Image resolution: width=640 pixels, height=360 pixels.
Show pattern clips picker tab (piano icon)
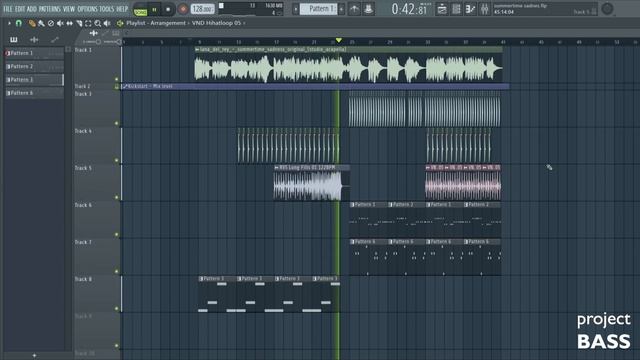tap(13, 40)
